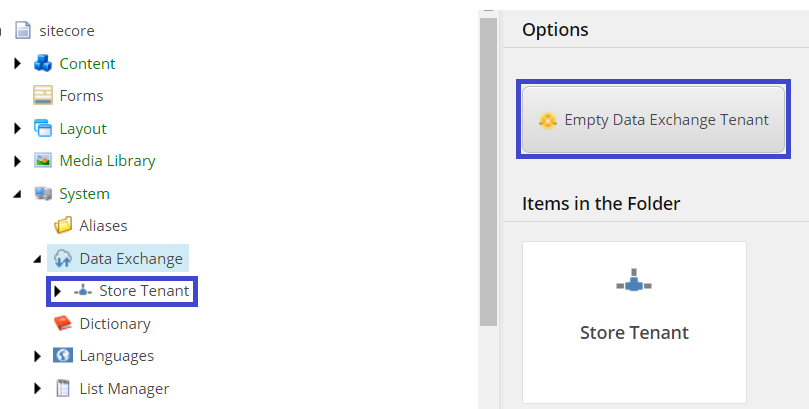Open the Store Tenant folder item tile

pos(634,322)
